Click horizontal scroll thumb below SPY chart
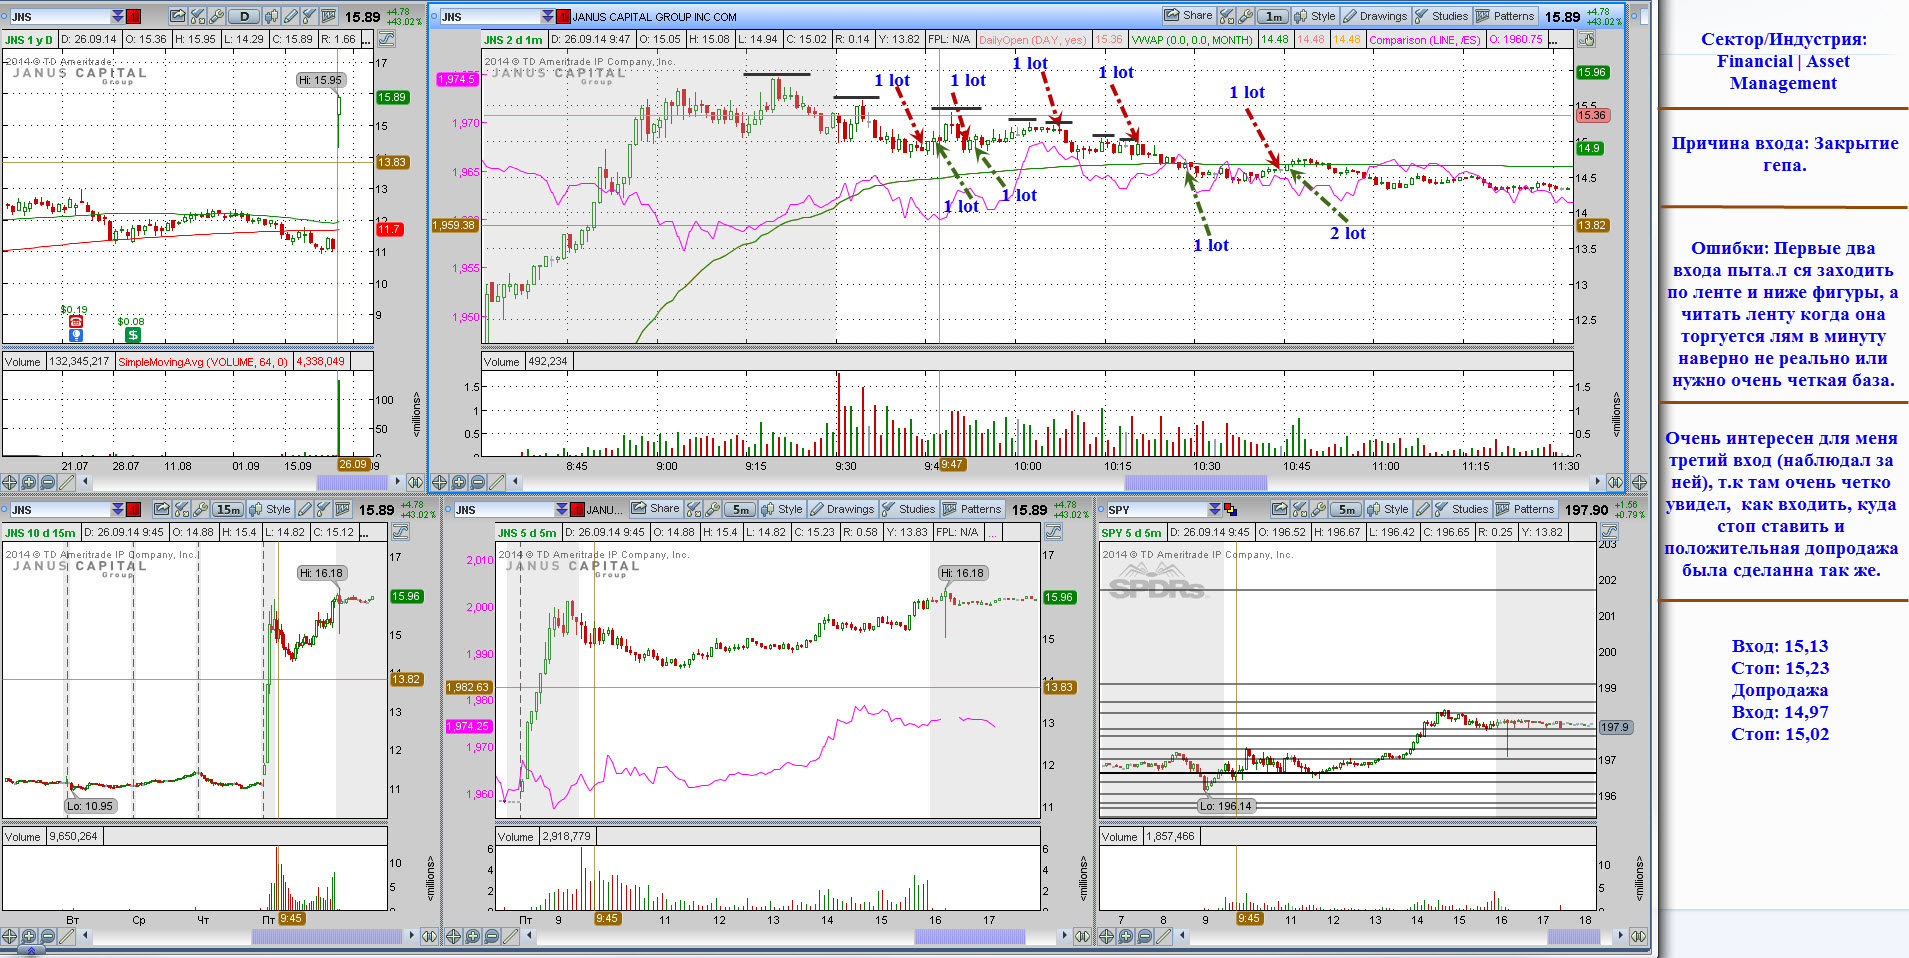This screenshot has height=958, width=1909. [1574, 936]
